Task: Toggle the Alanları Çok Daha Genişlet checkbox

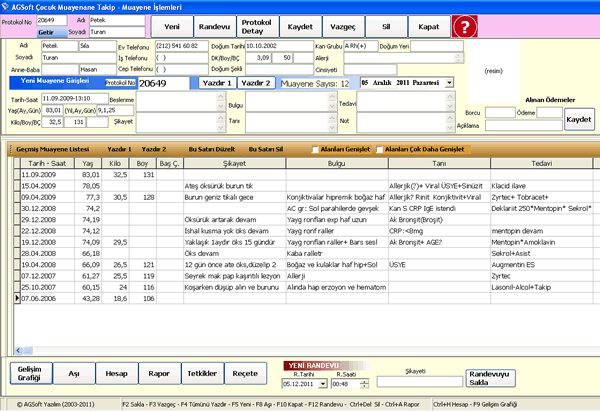Action: [x=378, y=149]
